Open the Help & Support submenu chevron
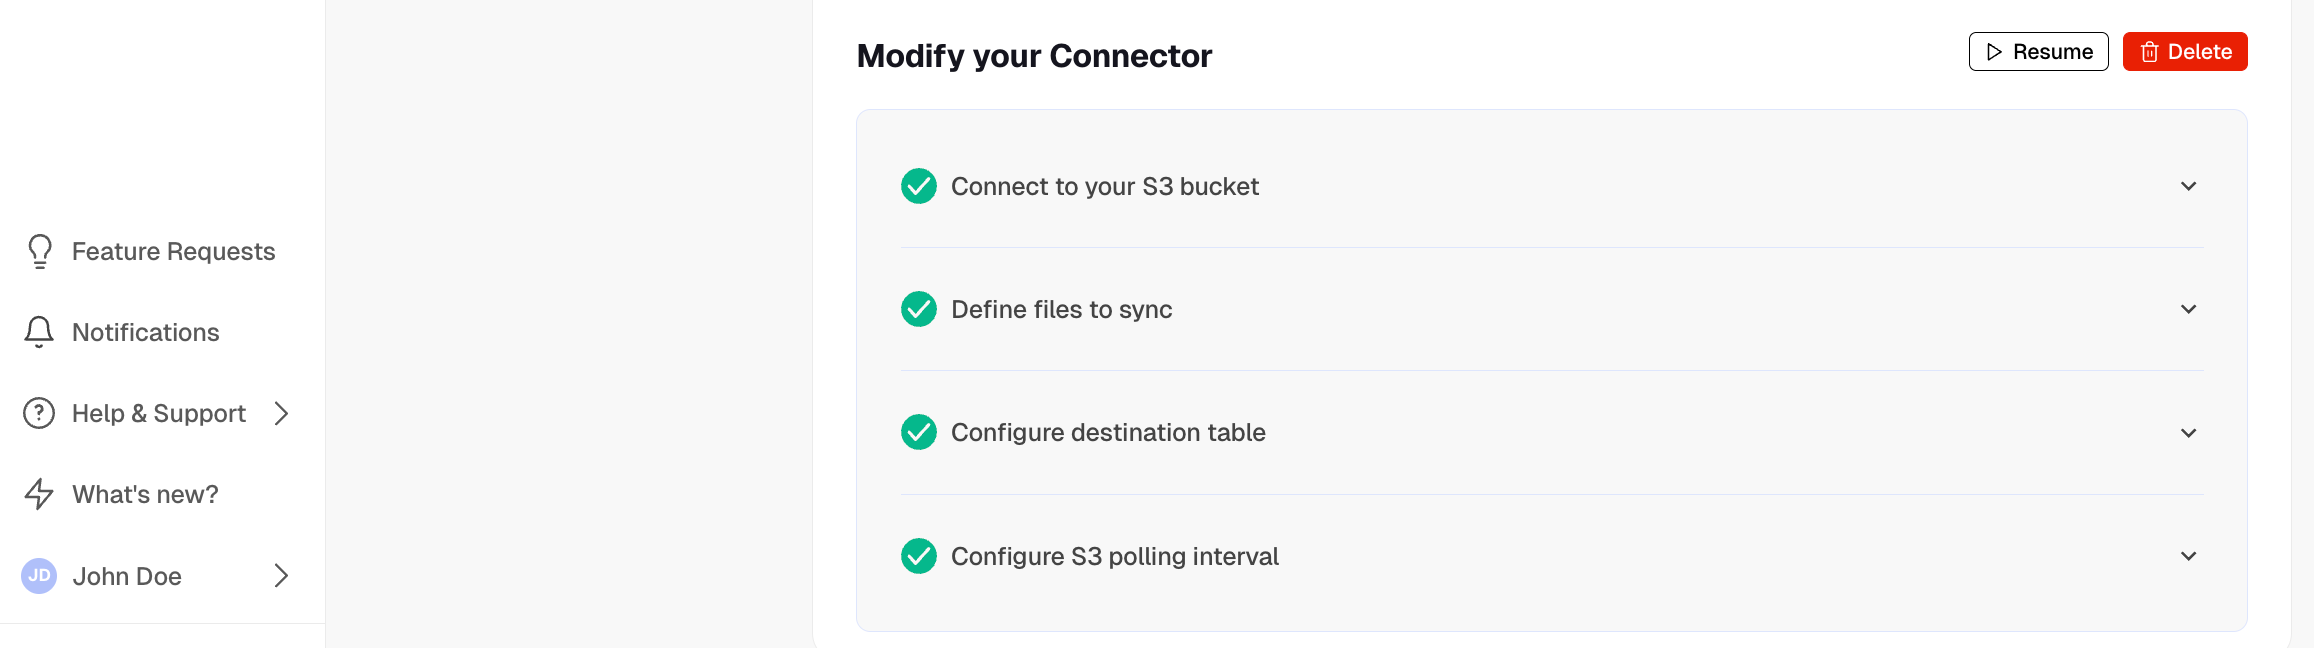Screen dimensions: 2314x648 click(x=280, y=413)
